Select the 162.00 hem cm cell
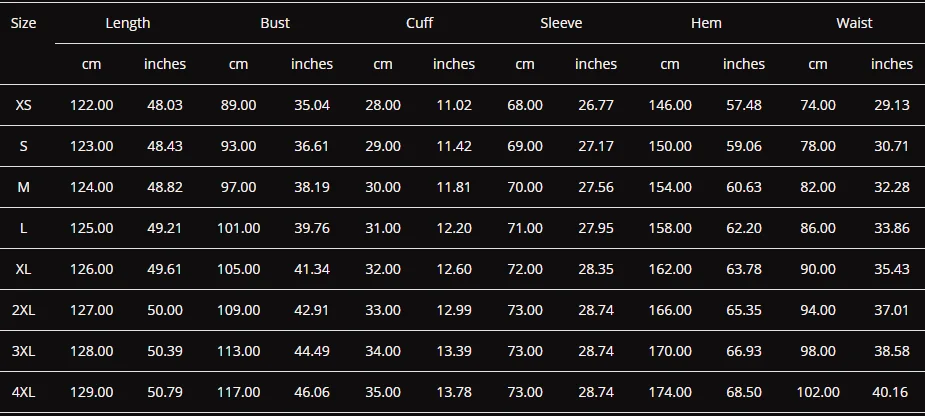925x416 pixels. click(670, 269)
